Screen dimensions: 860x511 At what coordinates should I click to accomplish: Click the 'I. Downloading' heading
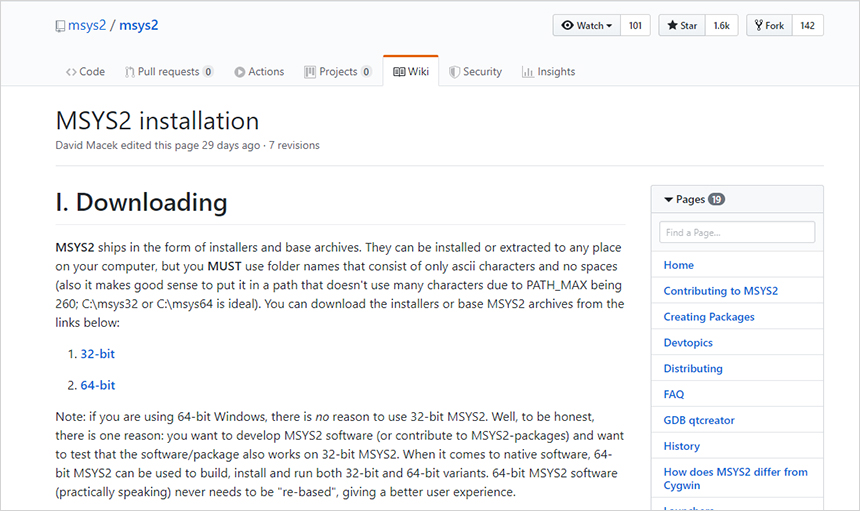(142, 202)
